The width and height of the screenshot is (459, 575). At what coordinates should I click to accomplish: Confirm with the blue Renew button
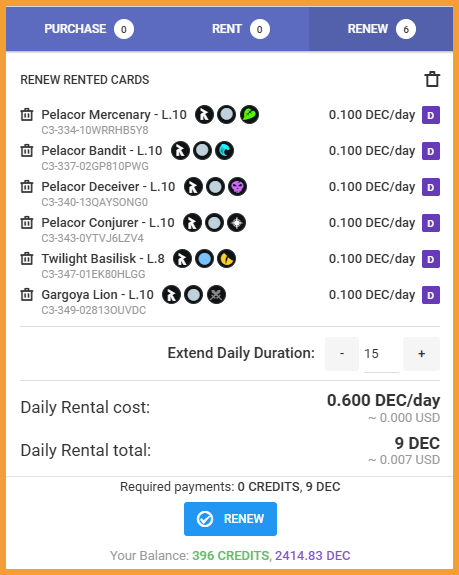[x=230, y=519]
